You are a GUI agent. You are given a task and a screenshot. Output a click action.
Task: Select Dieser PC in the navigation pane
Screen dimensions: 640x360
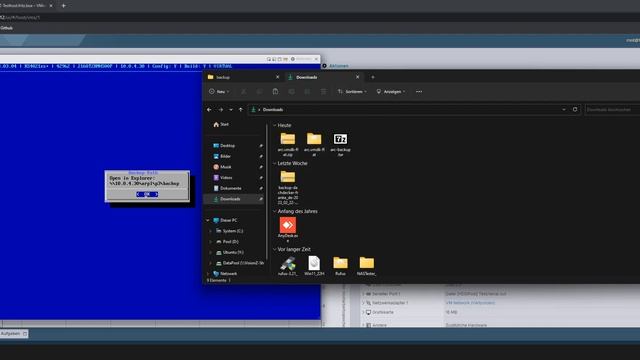point(225,220)
